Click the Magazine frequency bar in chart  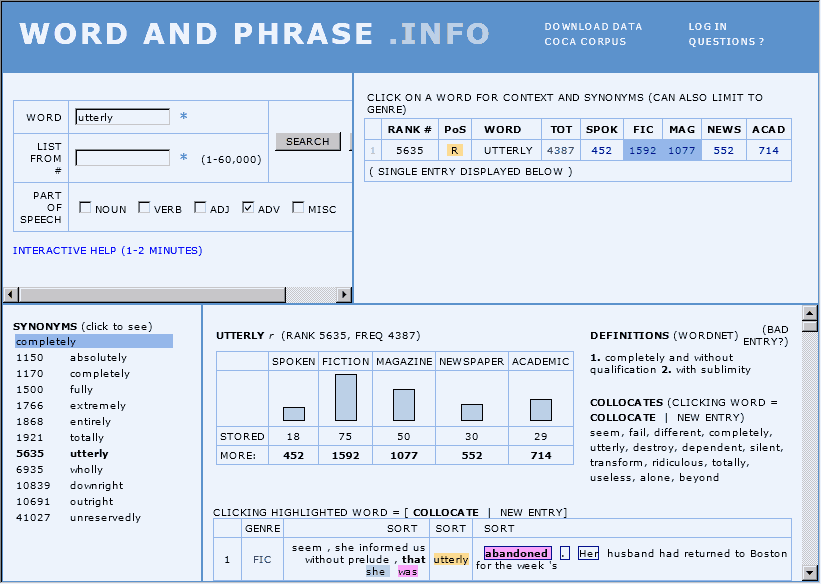pos(404,404)
